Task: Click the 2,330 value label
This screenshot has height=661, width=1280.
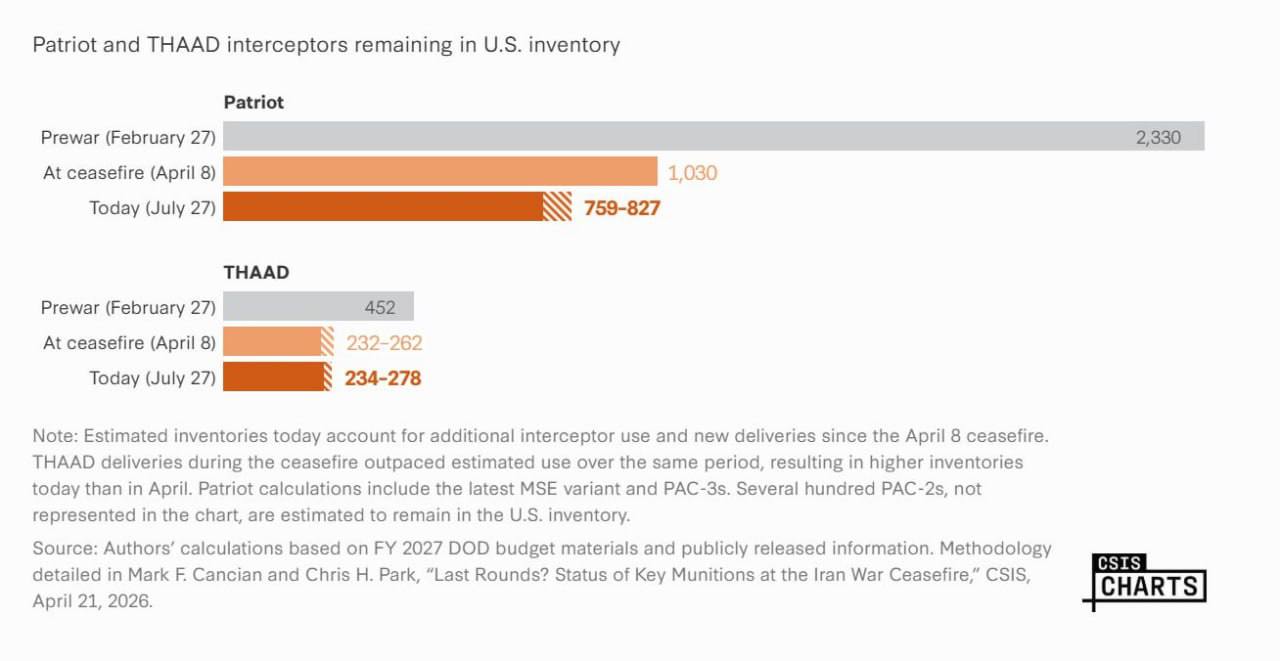Action: (1158, 137)
